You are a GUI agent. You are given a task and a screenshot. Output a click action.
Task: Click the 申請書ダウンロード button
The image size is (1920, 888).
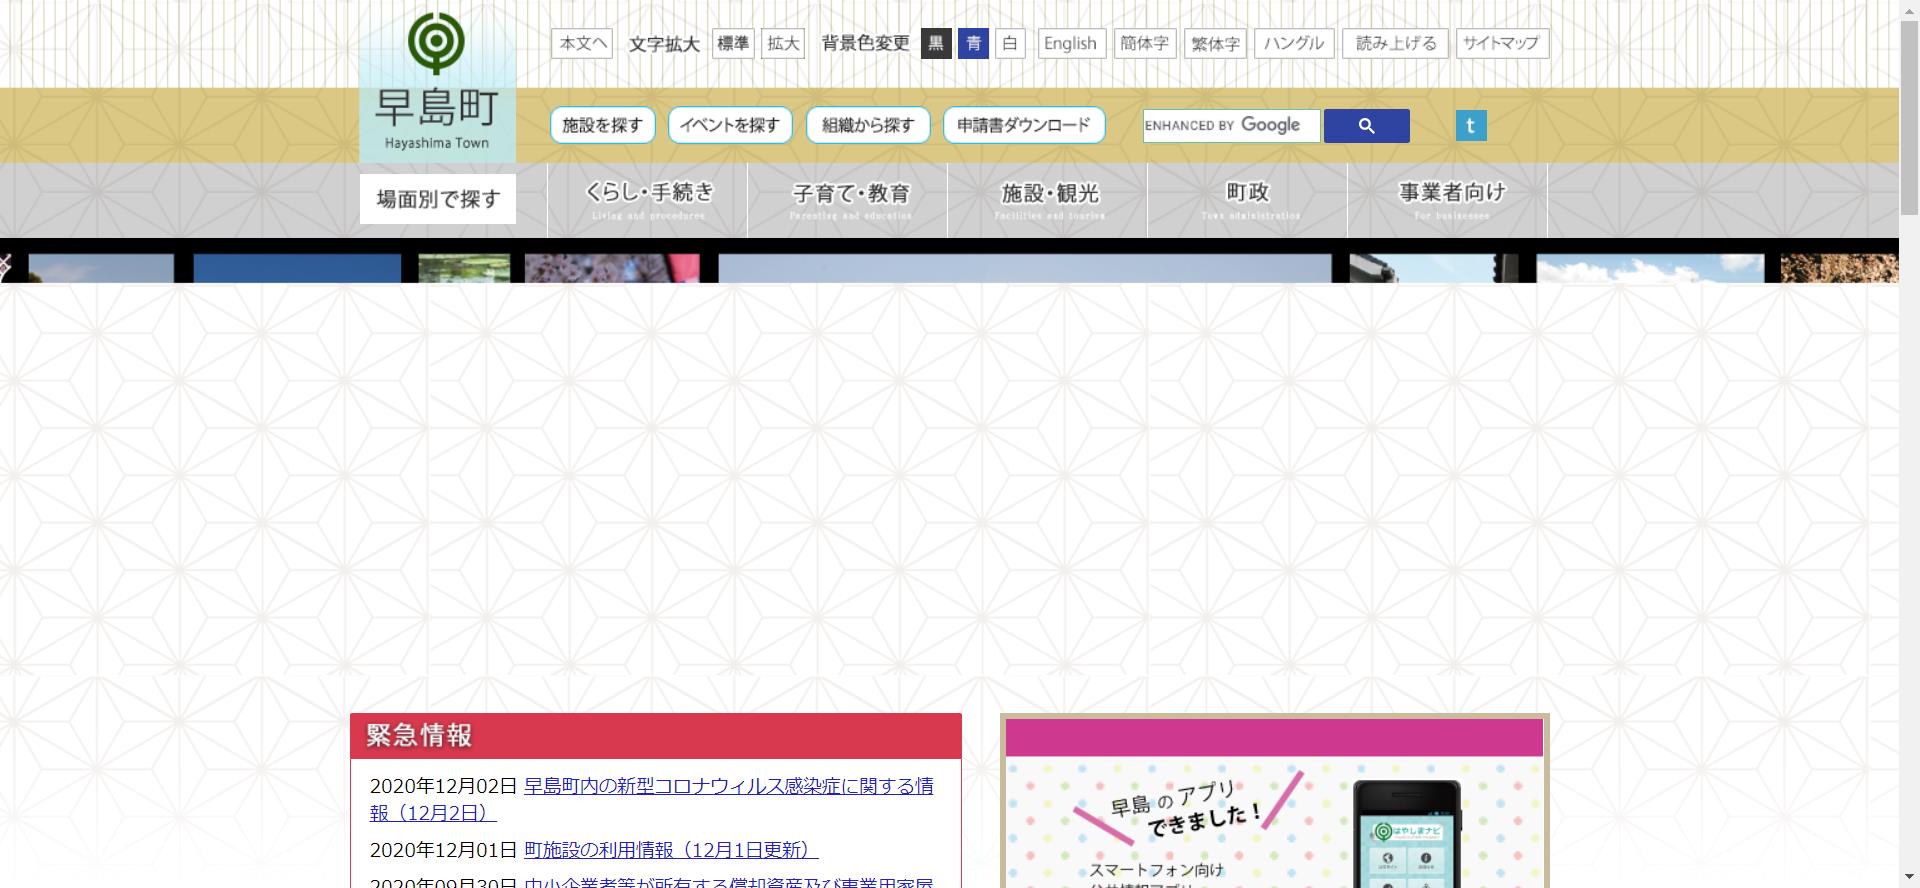click(1023, 125)
